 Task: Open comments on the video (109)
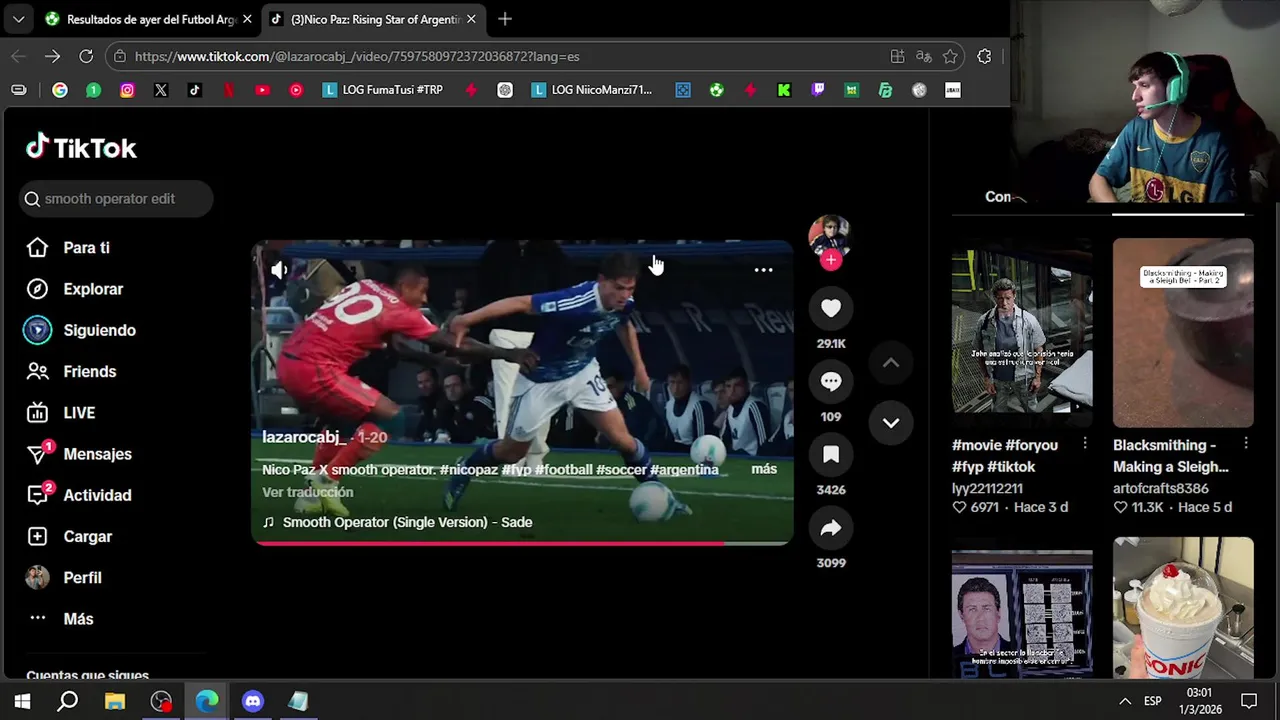tap(831, 381)
